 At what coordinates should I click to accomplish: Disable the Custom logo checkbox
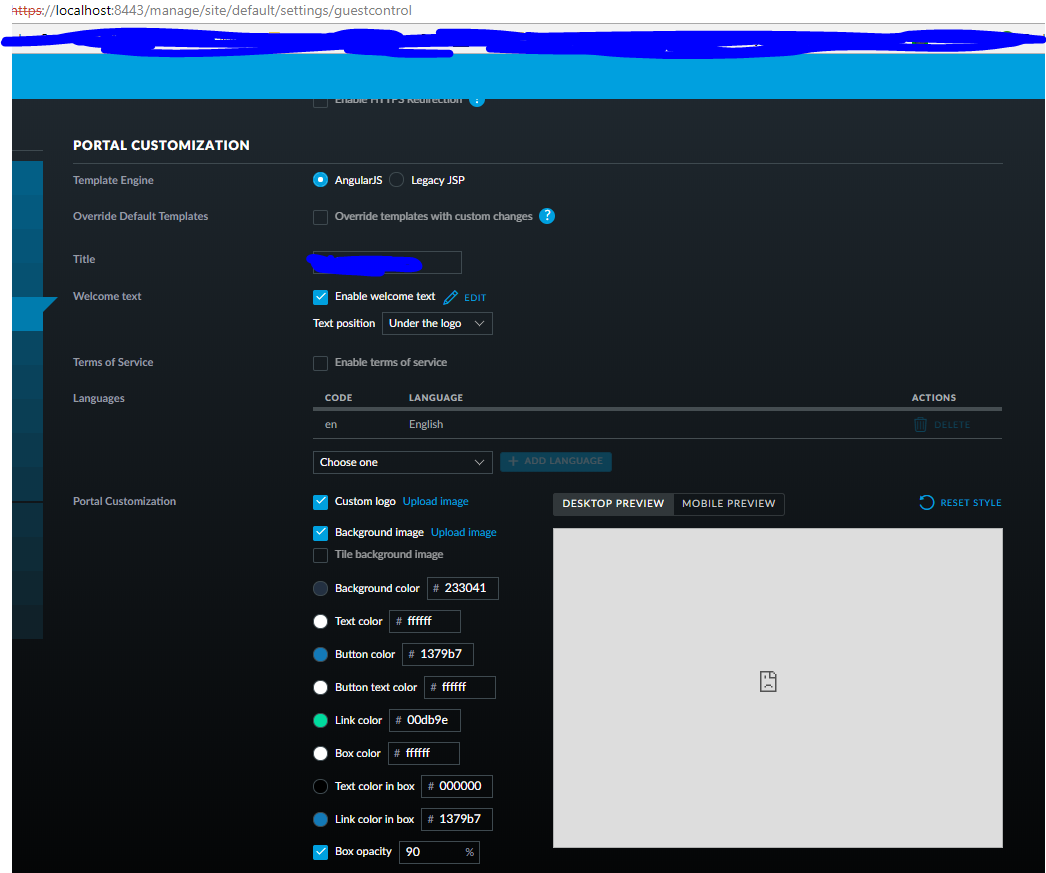pyautogui.click(x=320, y=501)
